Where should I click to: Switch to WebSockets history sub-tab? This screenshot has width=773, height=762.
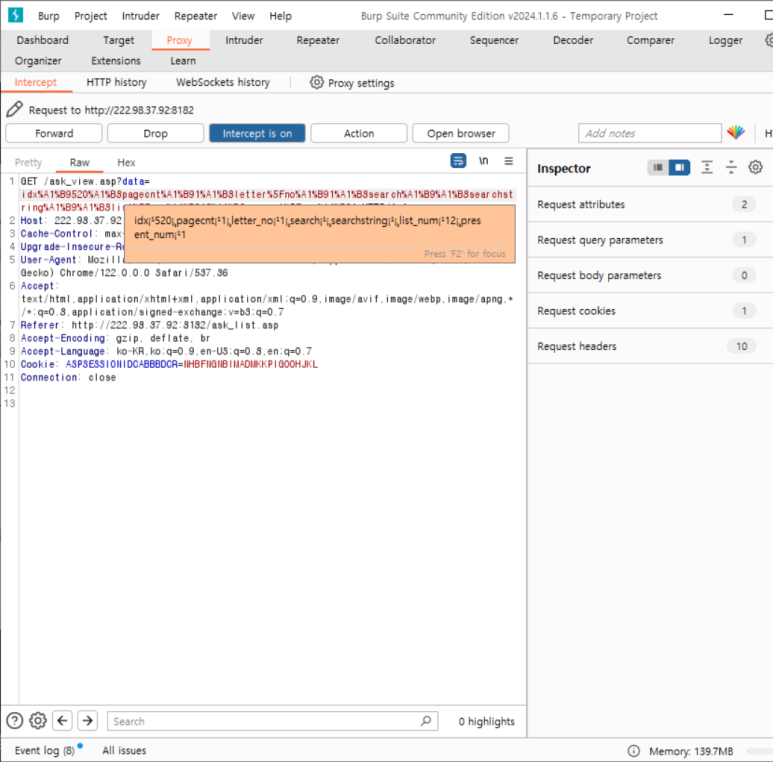point(223,82)
